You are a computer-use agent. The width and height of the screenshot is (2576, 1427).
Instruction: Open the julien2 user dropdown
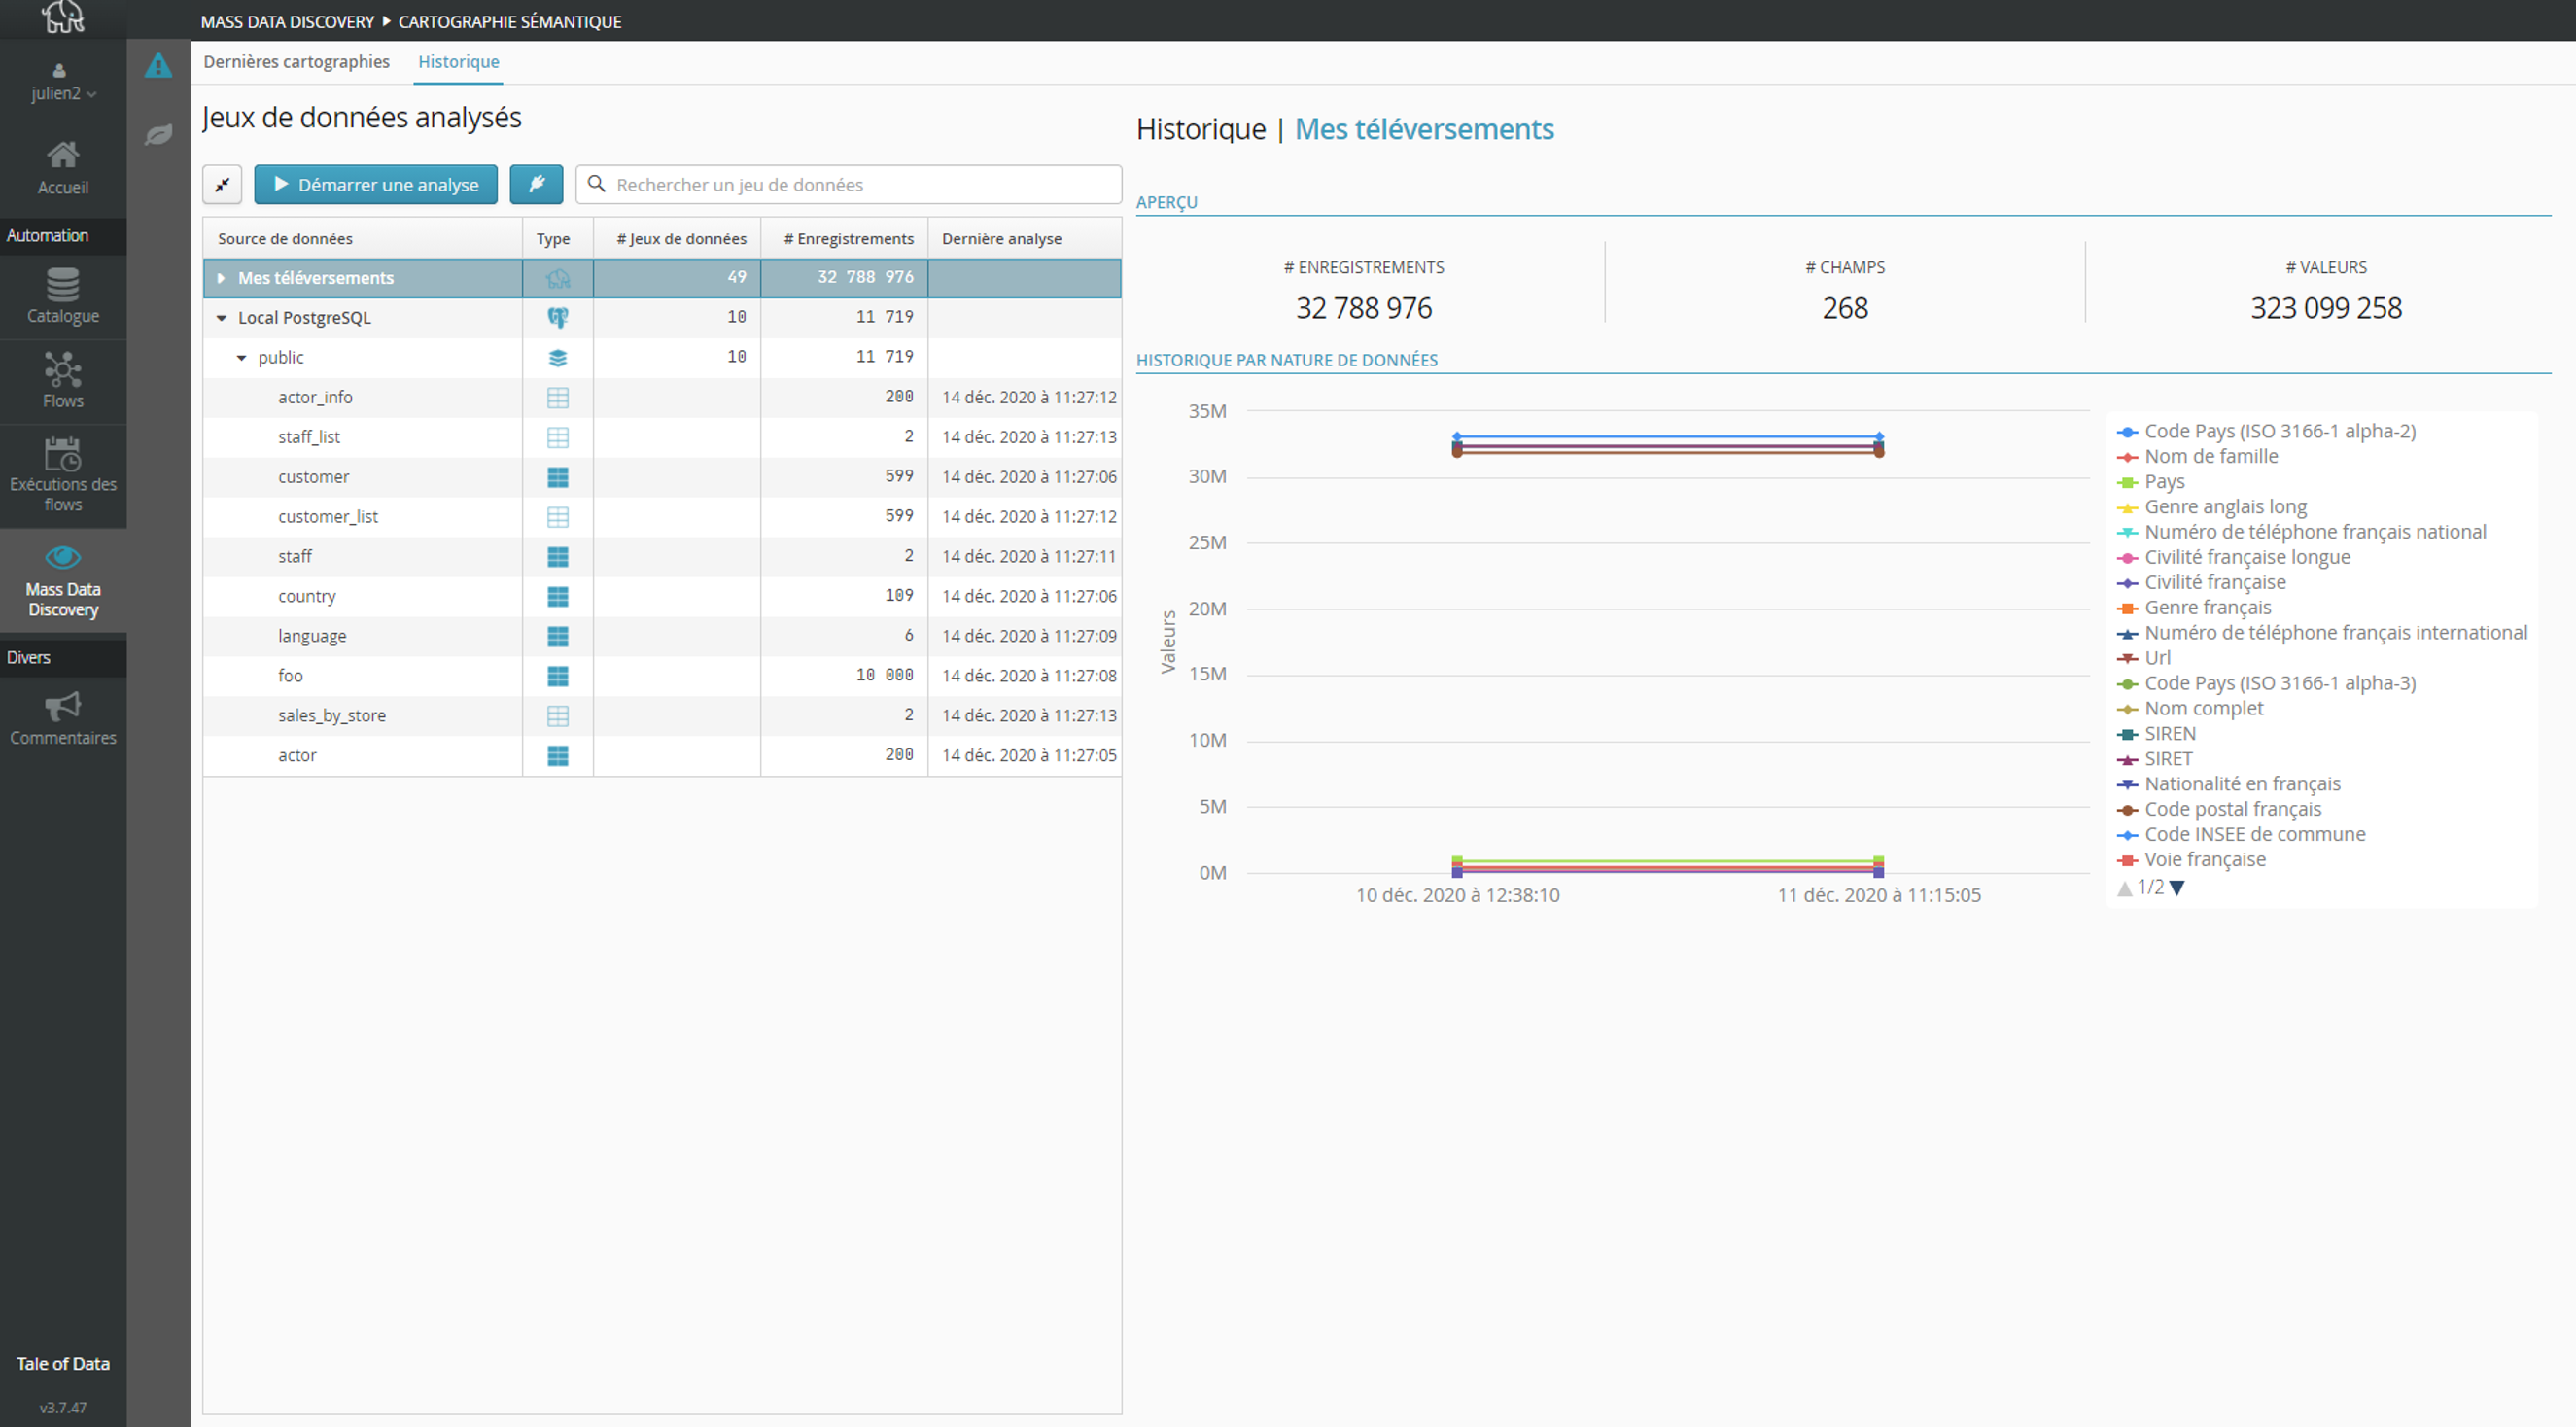point(63,83)
